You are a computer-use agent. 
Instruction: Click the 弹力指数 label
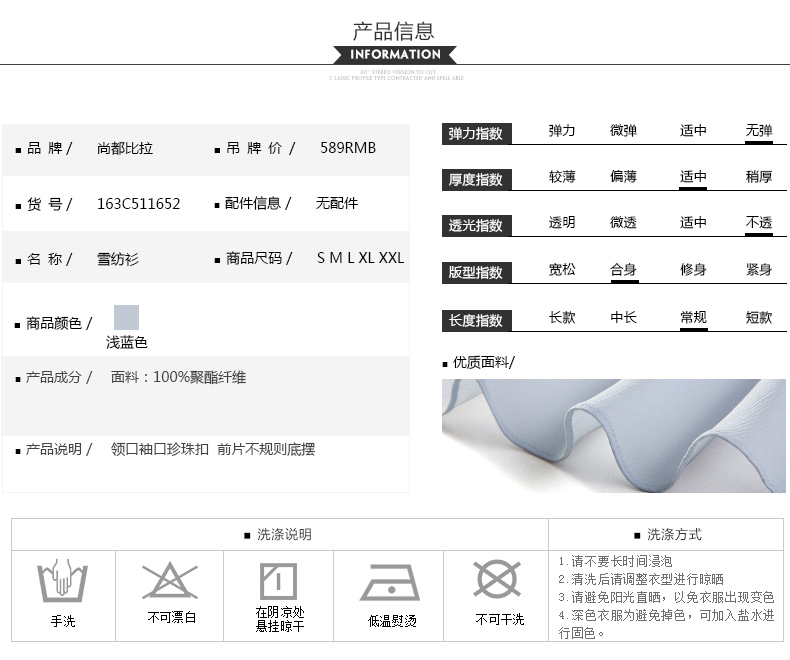[476, 134]
